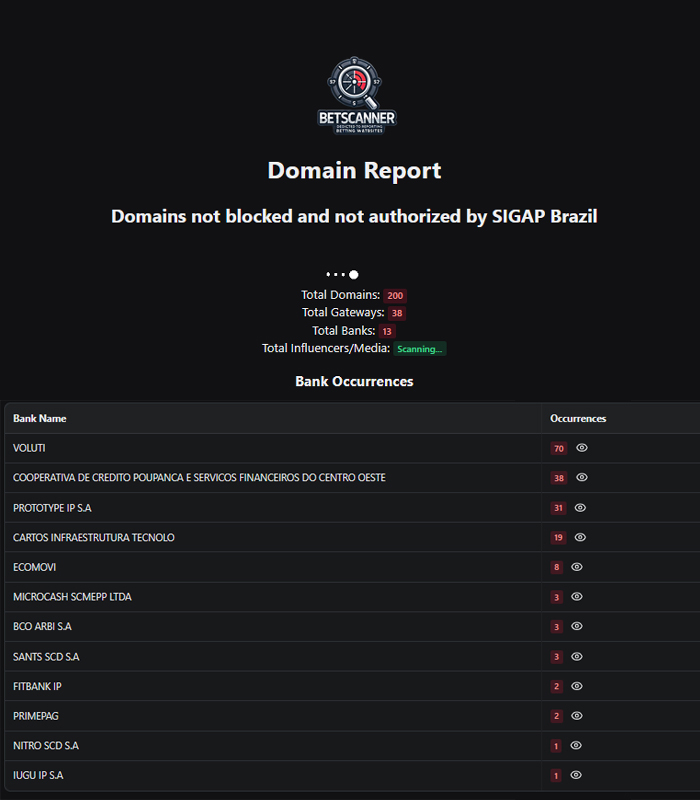Select the large active pagination dot
700x800 pixels.
point(354,274)
